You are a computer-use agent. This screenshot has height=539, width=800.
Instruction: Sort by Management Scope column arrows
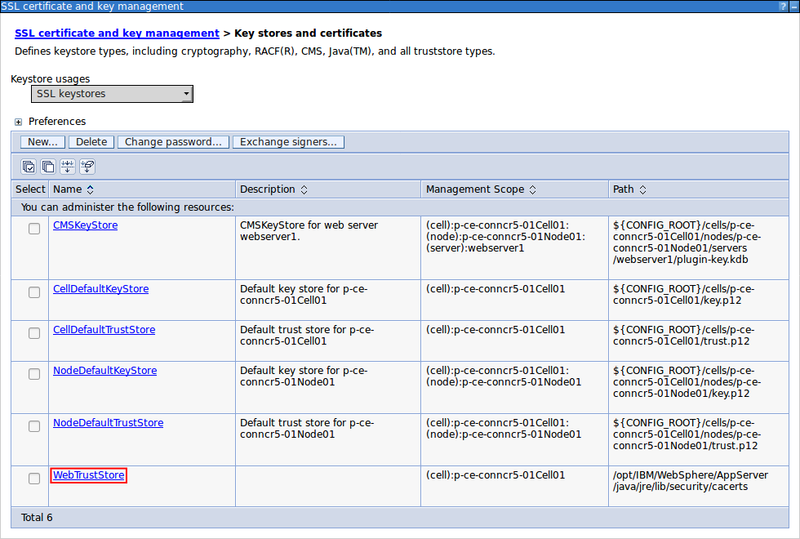pyautogui.click(x=533, y=189)
